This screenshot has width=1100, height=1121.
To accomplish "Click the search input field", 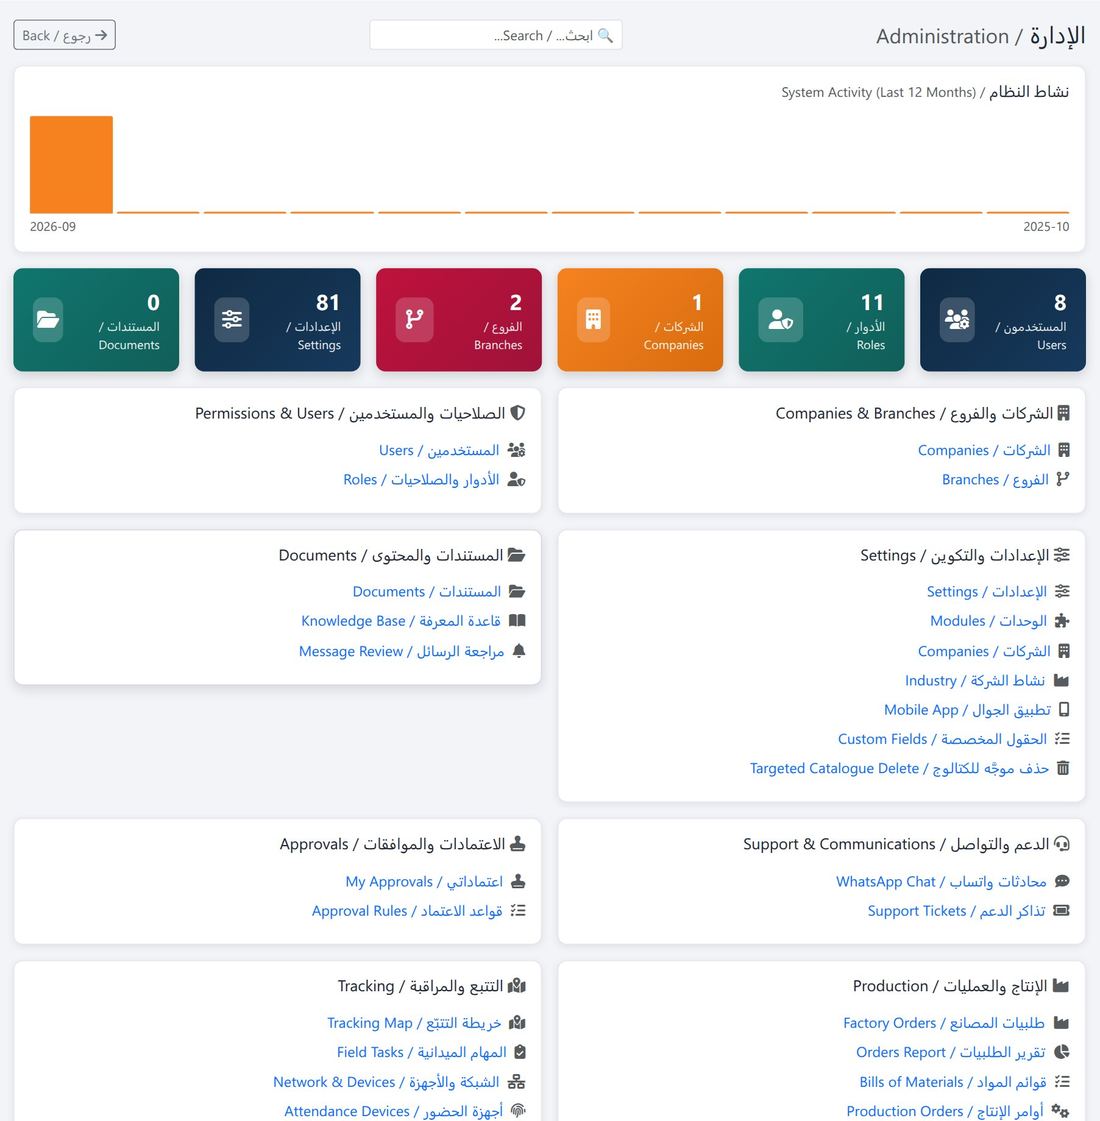I will tap(495, 35).
